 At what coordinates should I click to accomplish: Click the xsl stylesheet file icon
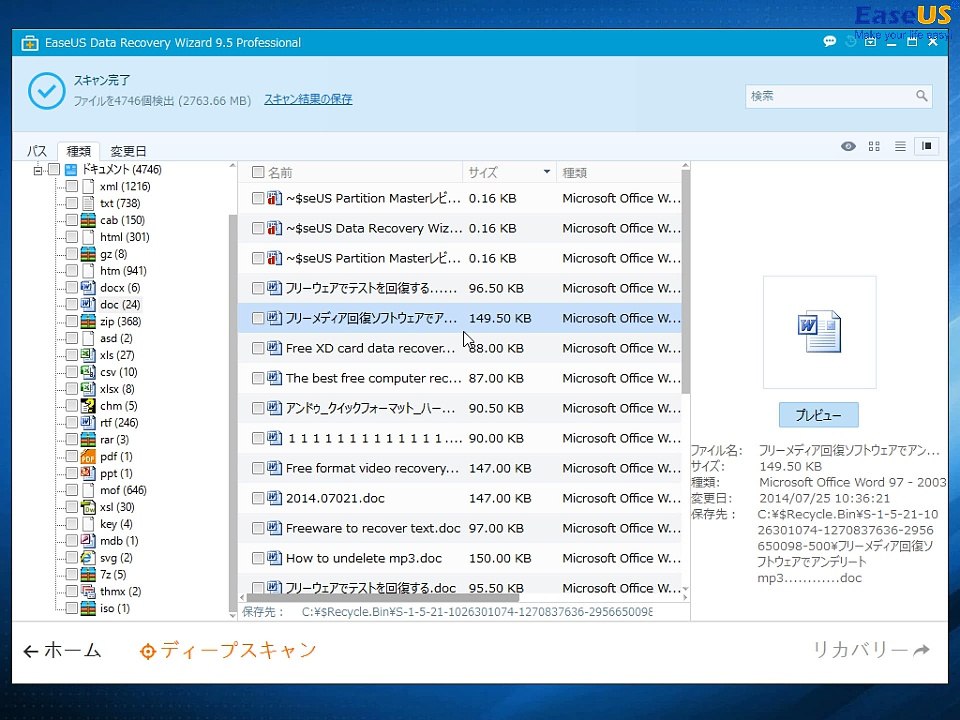pyautogui.click(x=88, y=507)
